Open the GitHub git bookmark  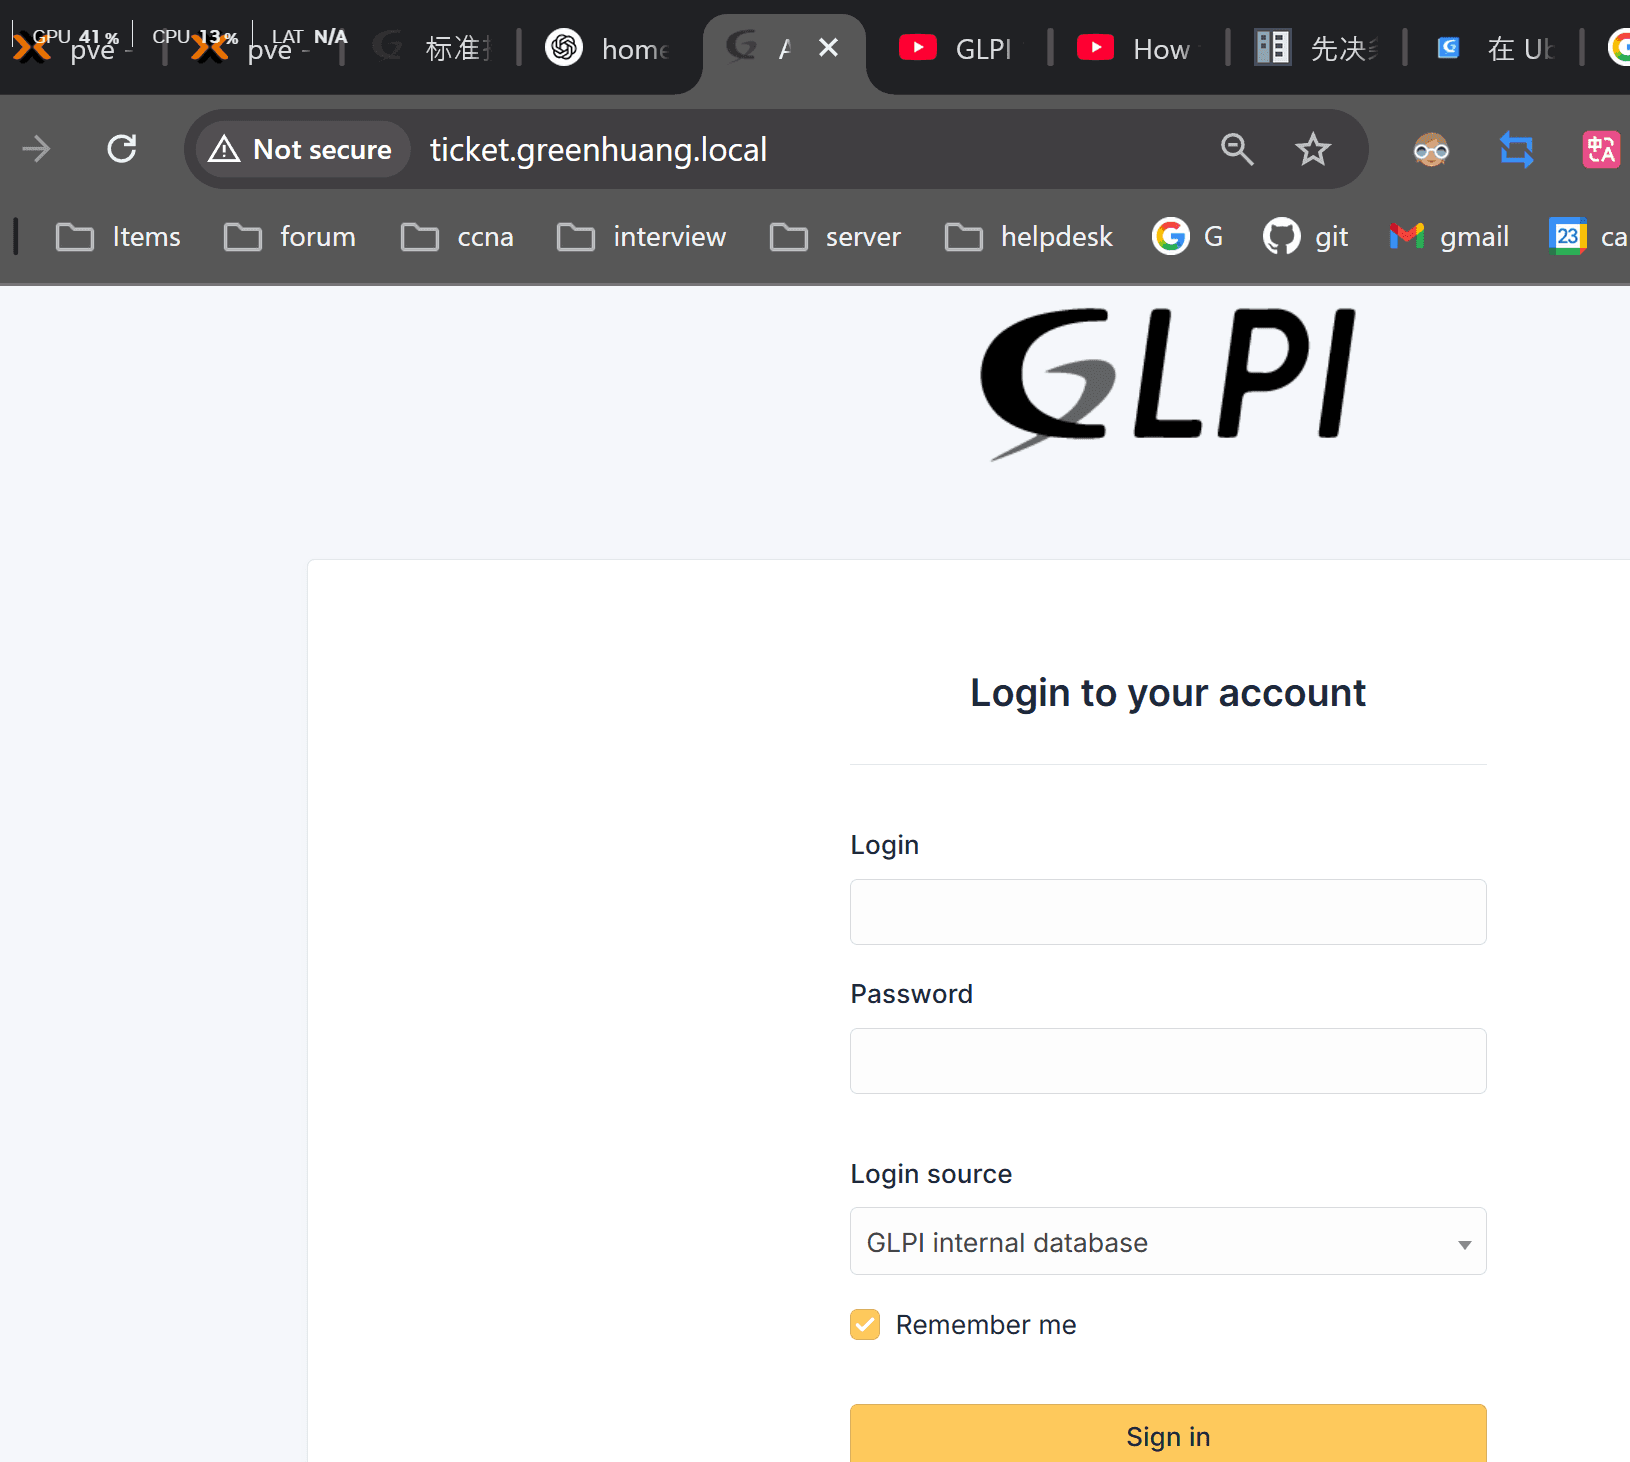[1306, 237]
